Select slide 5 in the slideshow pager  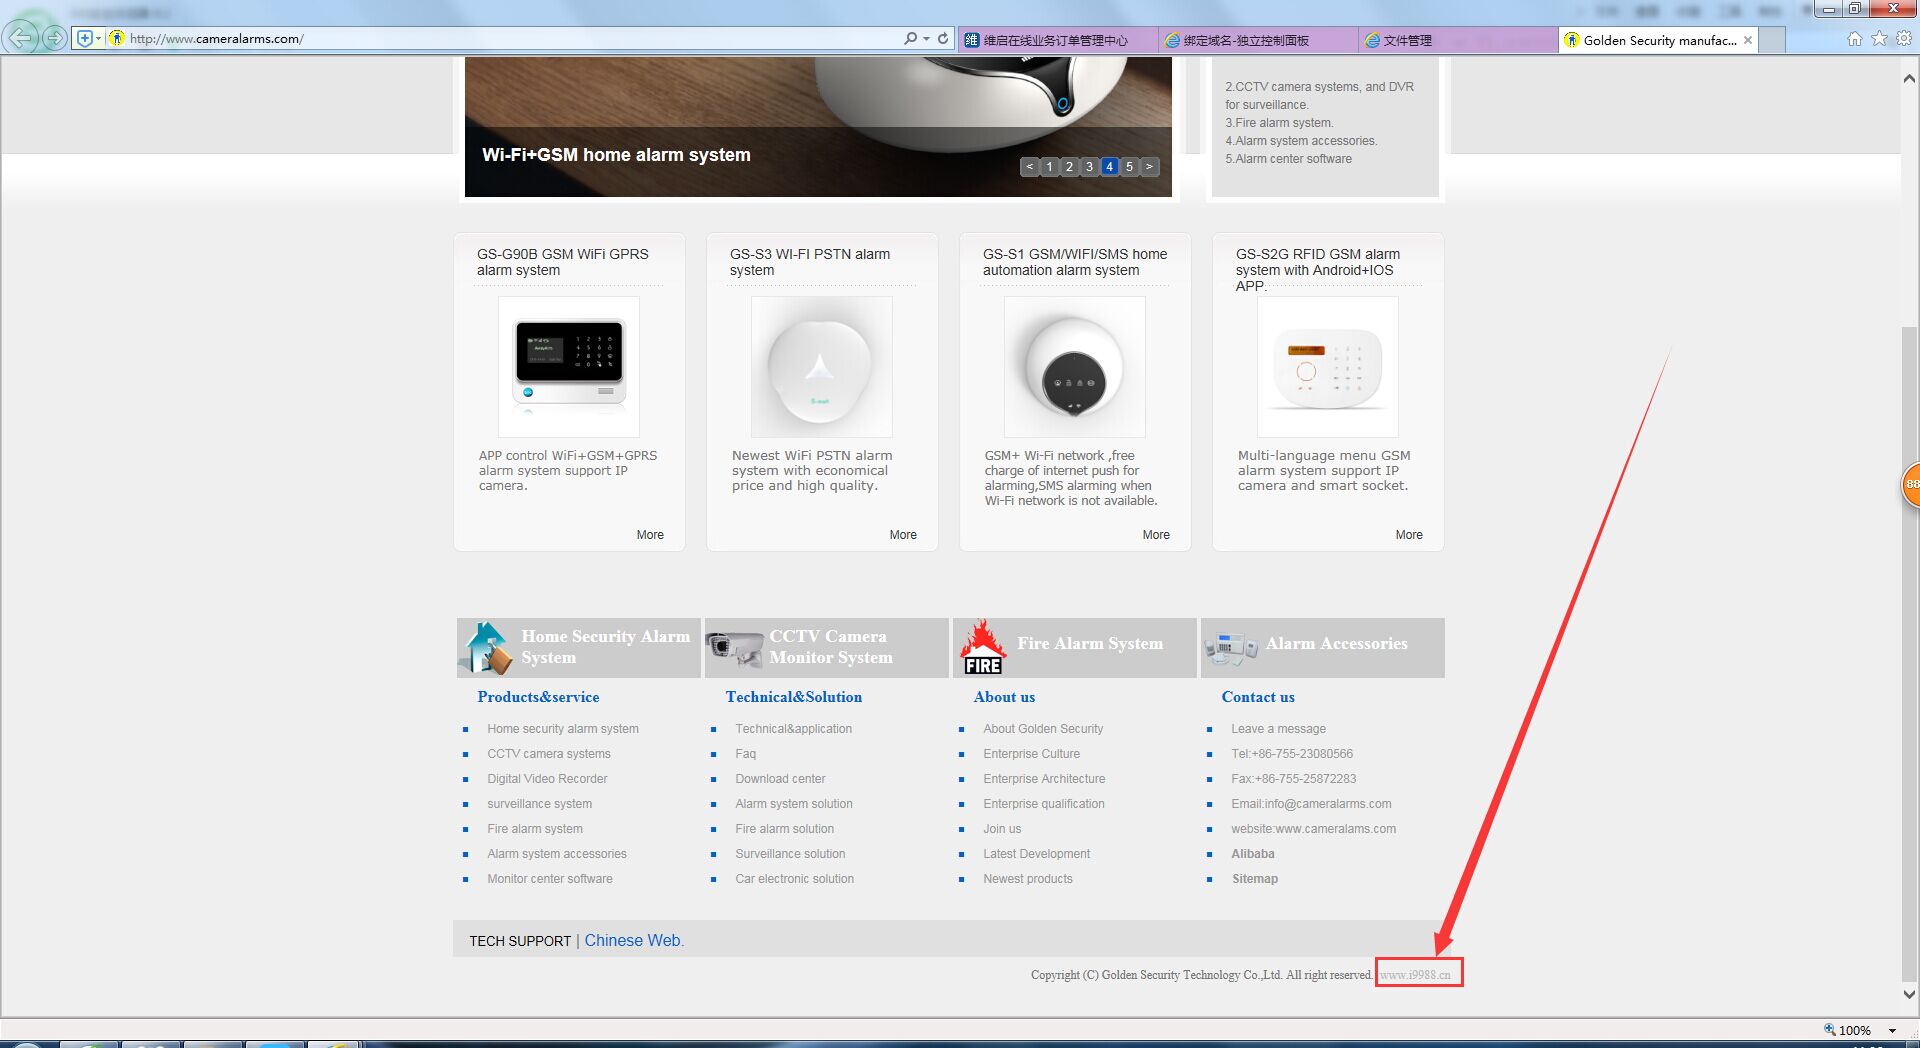click(x=1129, y=167)
